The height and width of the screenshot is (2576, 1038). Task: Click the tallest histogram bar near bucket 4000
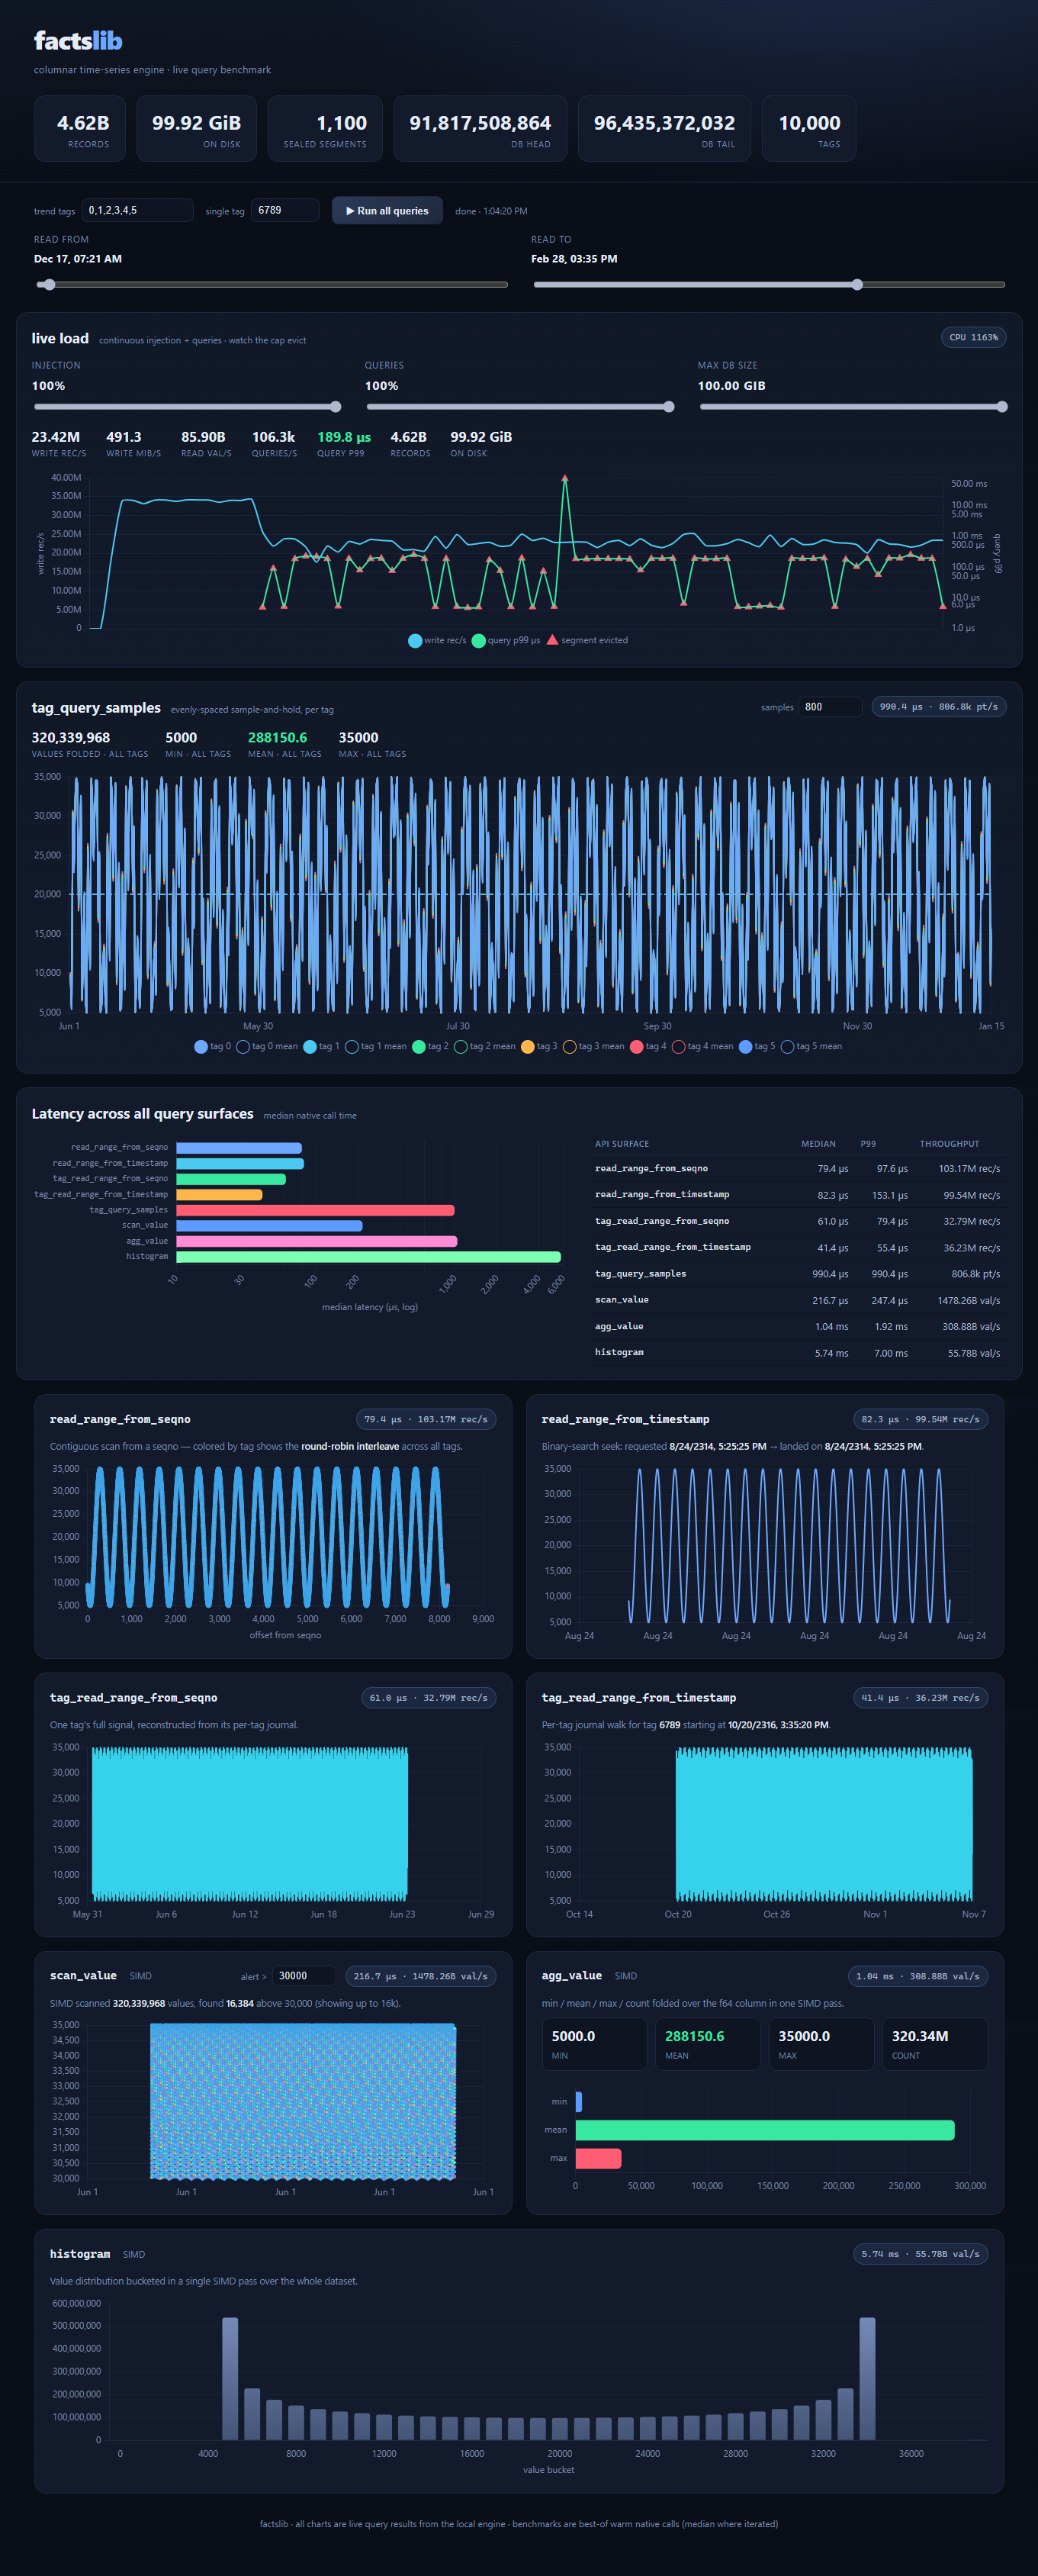pos(230,2379)
